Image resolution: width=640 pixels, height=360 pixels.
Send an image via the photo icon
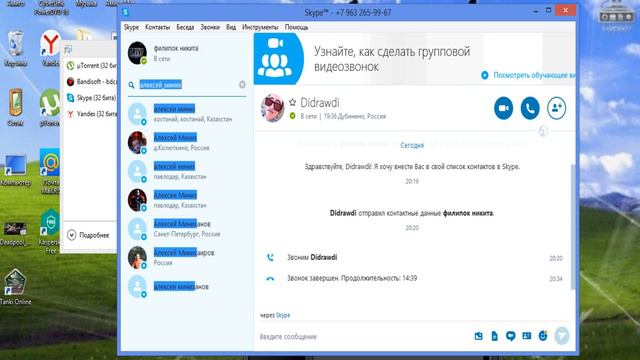478,336
